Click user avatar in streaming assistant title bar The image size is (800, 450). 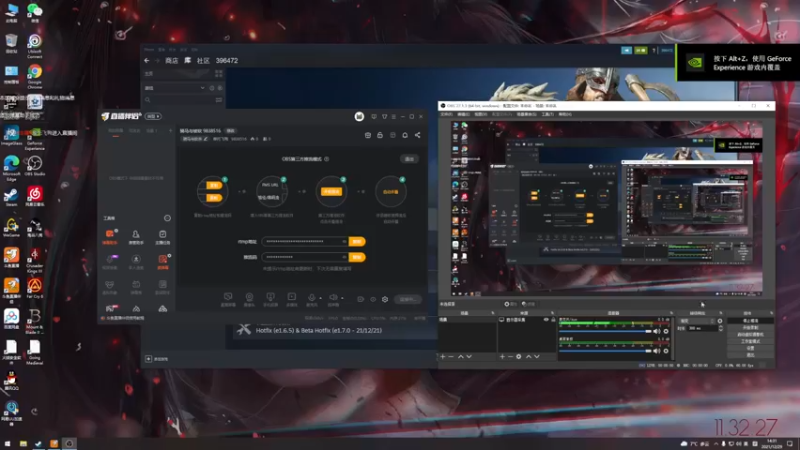[x=359, y=116]
